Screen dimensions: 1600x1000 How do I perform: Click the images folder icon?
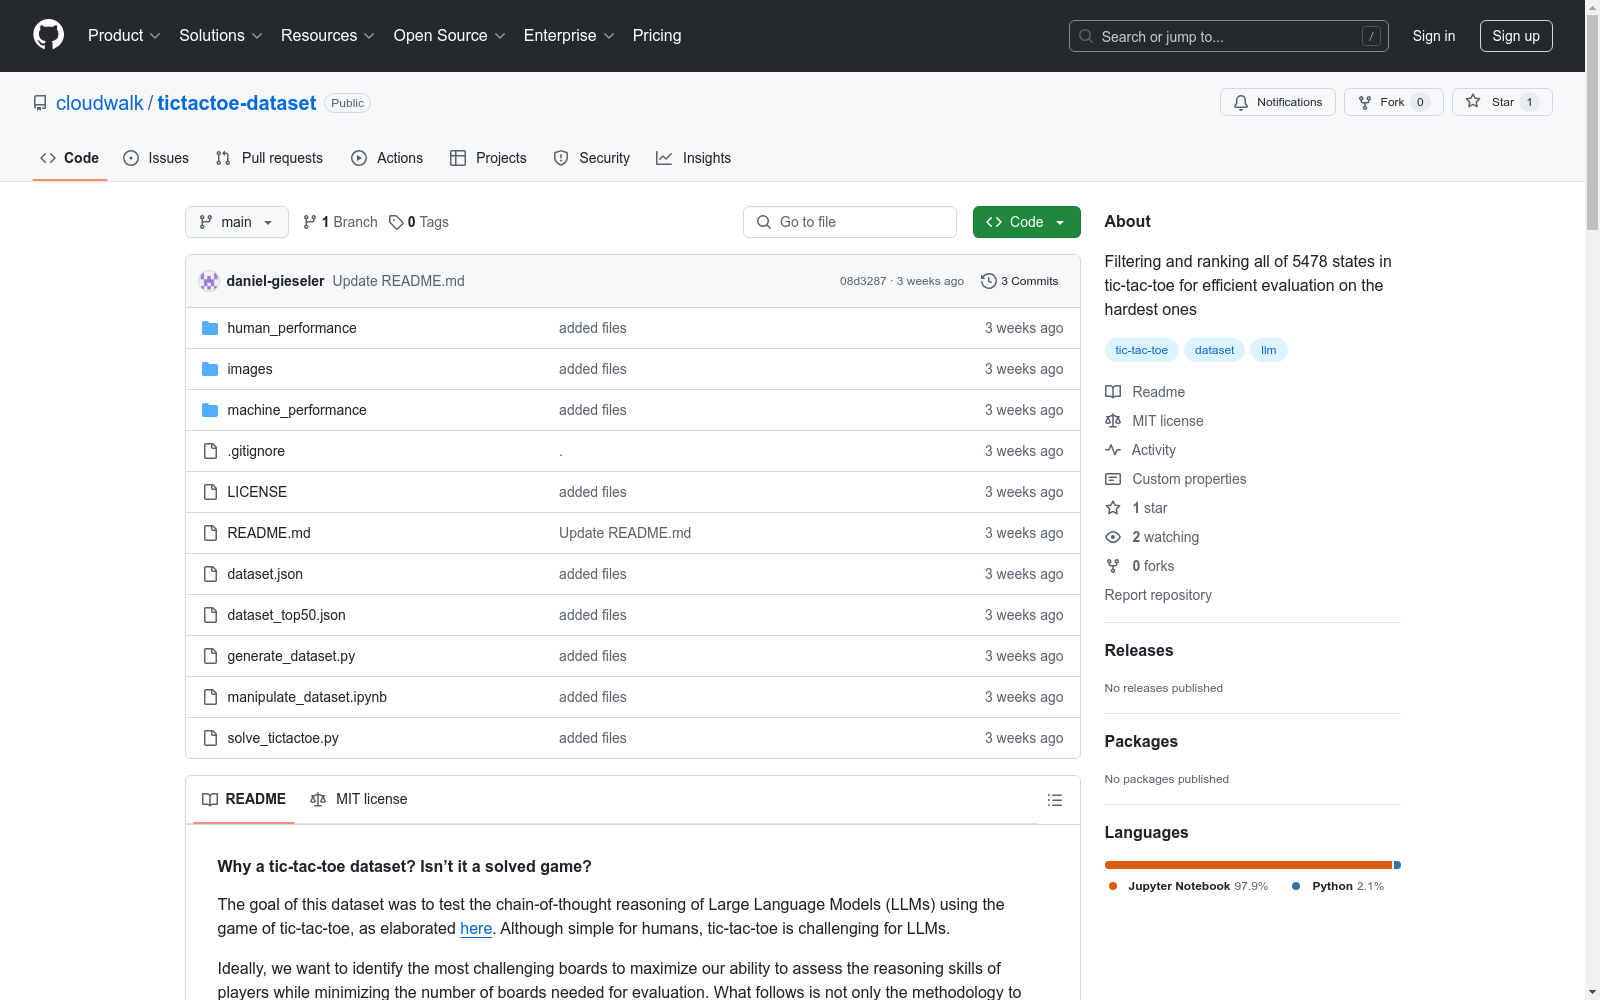pos(210,369)
